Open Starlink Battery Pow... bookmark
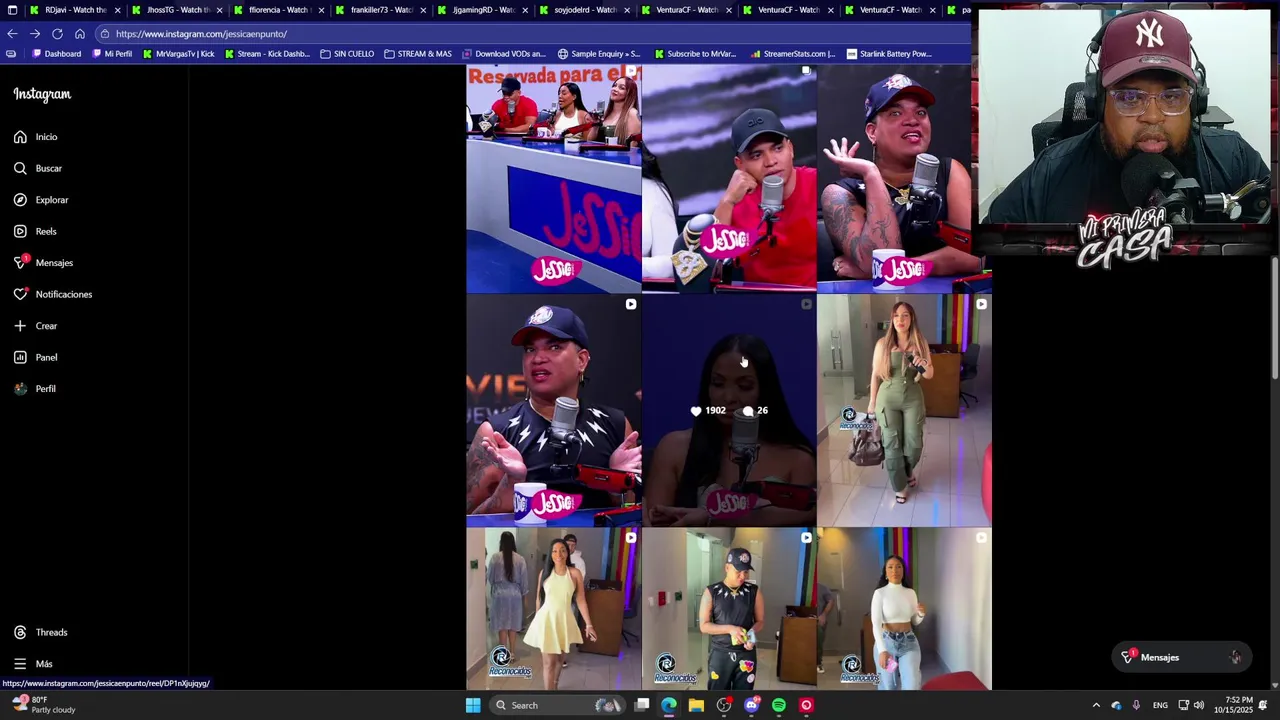 coord(889,54)
